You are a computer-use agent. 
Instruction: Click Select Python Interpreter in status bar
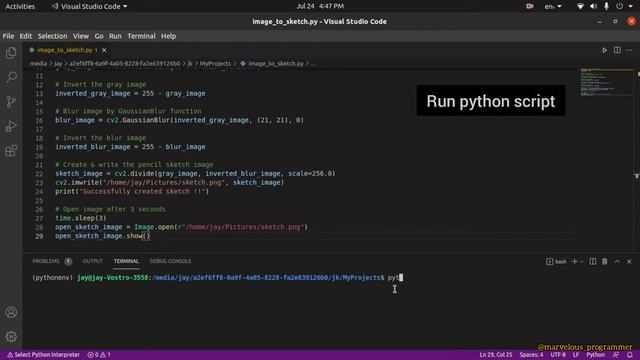point(43,355)
